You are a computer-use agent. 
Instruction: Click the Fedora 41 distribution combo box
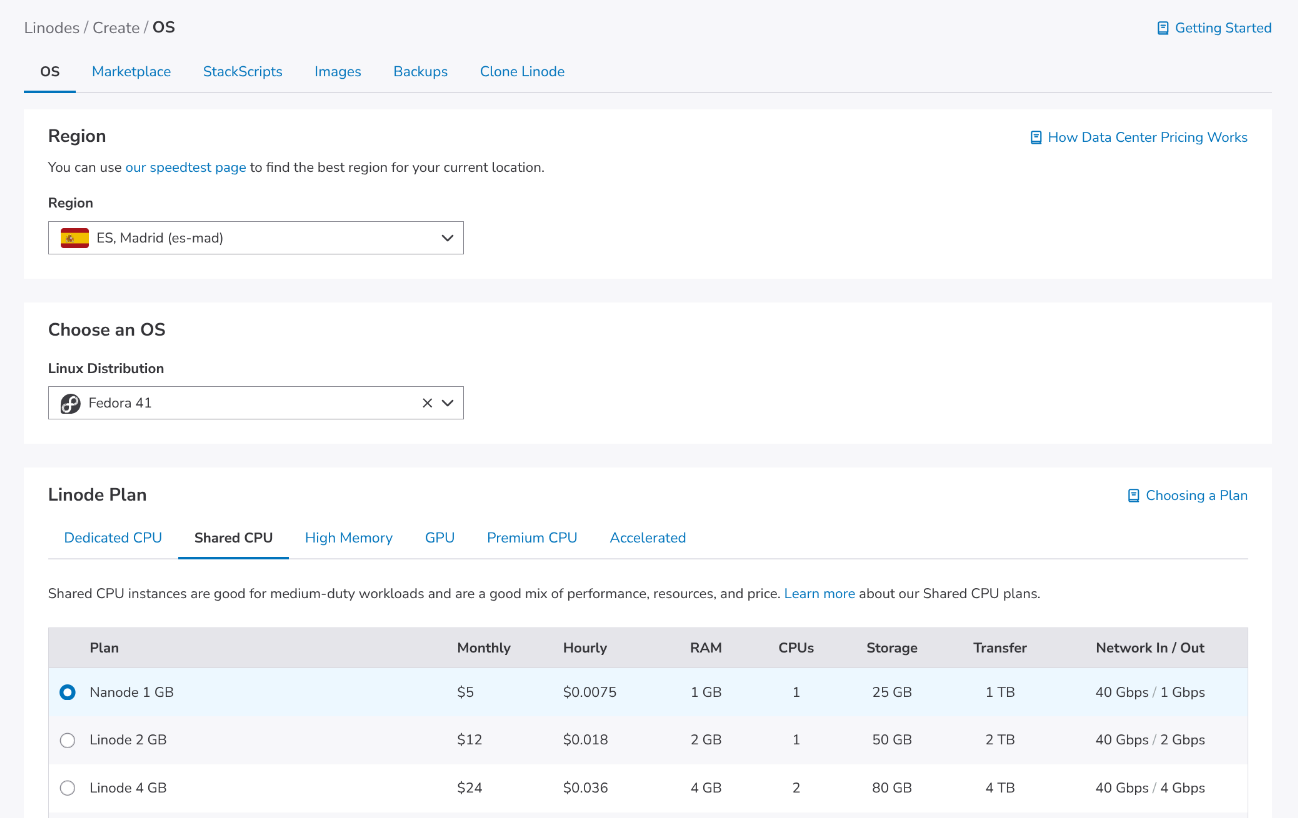[256, 403]
